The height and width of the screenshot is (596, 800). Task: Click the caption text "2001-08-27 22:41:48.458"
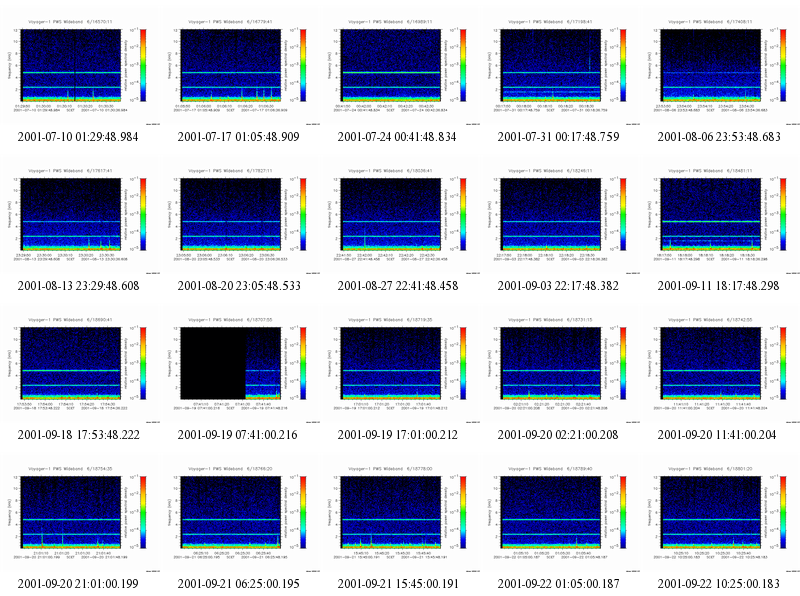398,286
